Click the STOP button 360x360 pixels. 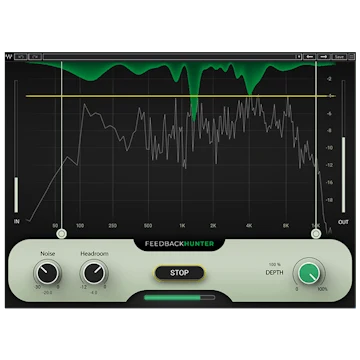point(179,273)
